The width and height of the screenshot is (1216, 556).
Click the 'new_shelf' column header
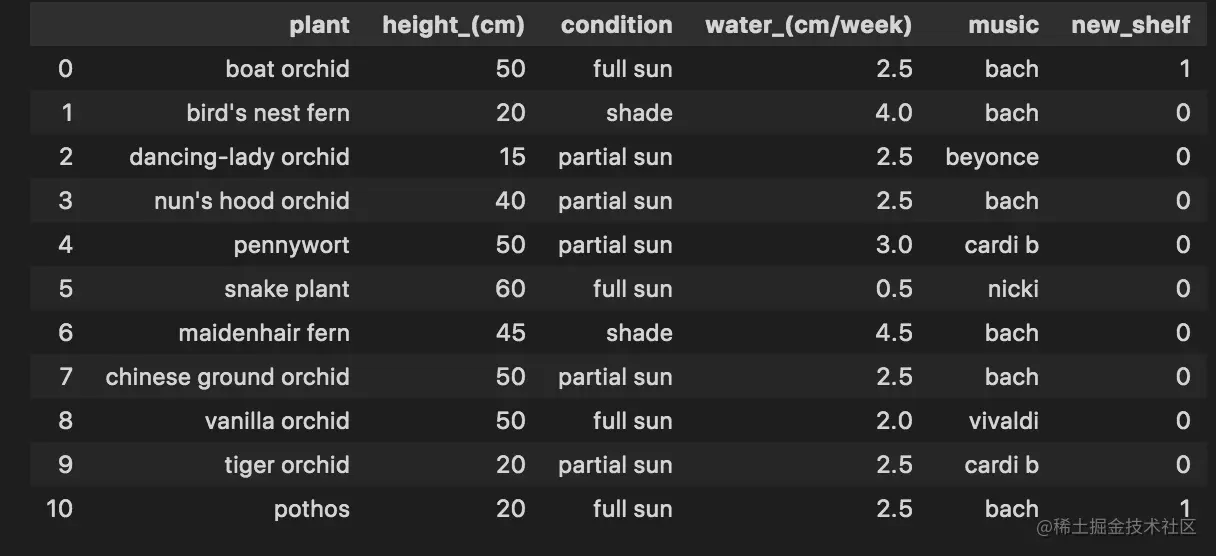(x=1130, y=25)
